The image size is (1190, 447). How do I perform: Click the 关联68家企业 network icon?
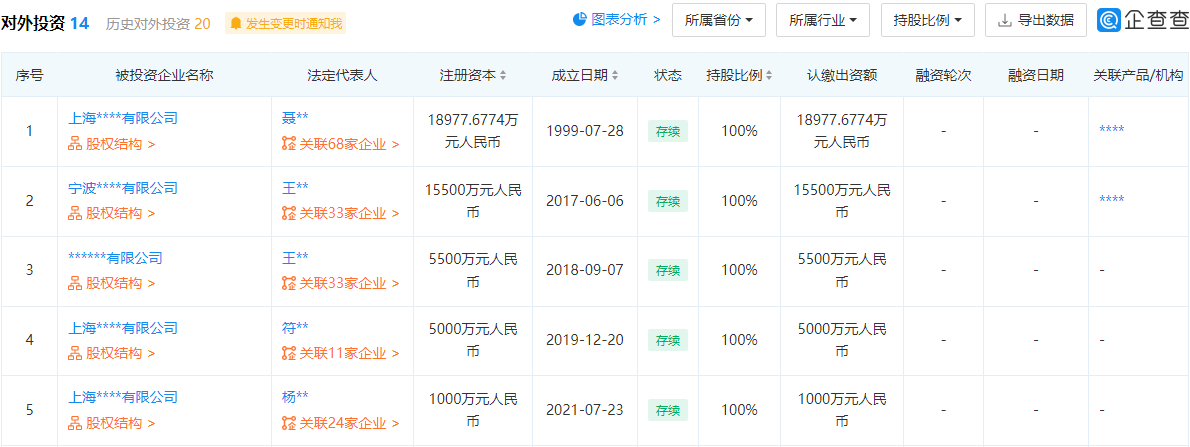coord(289,143)
